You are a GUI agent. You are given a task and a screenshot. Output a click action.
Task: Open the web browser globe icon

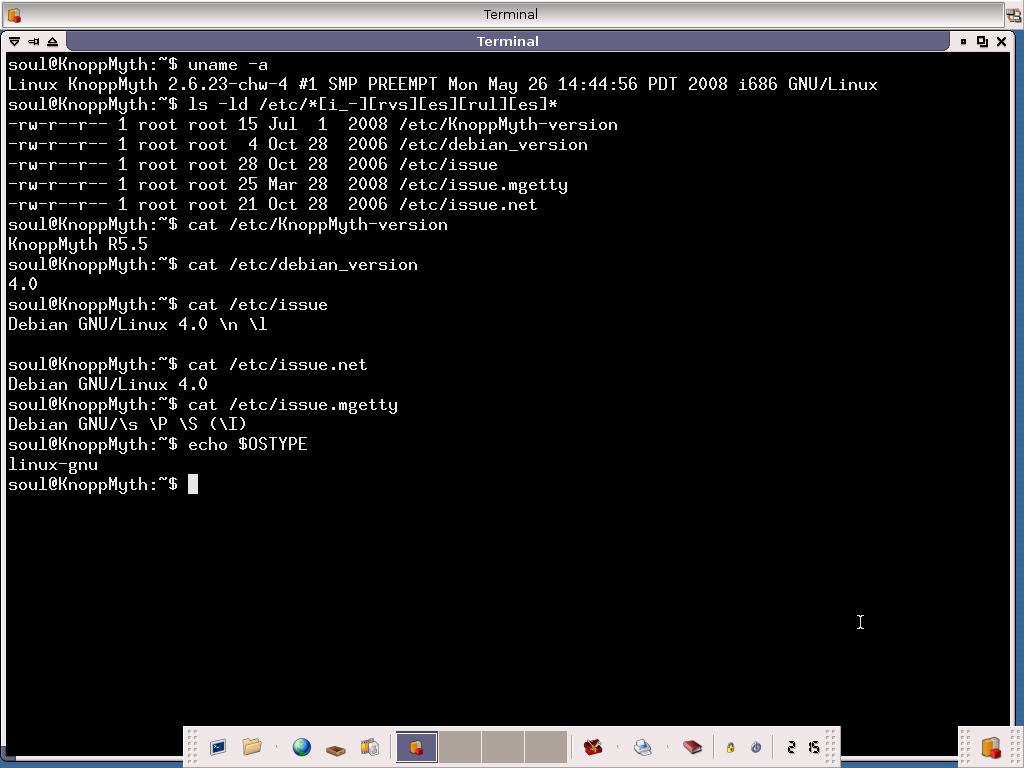301,746
